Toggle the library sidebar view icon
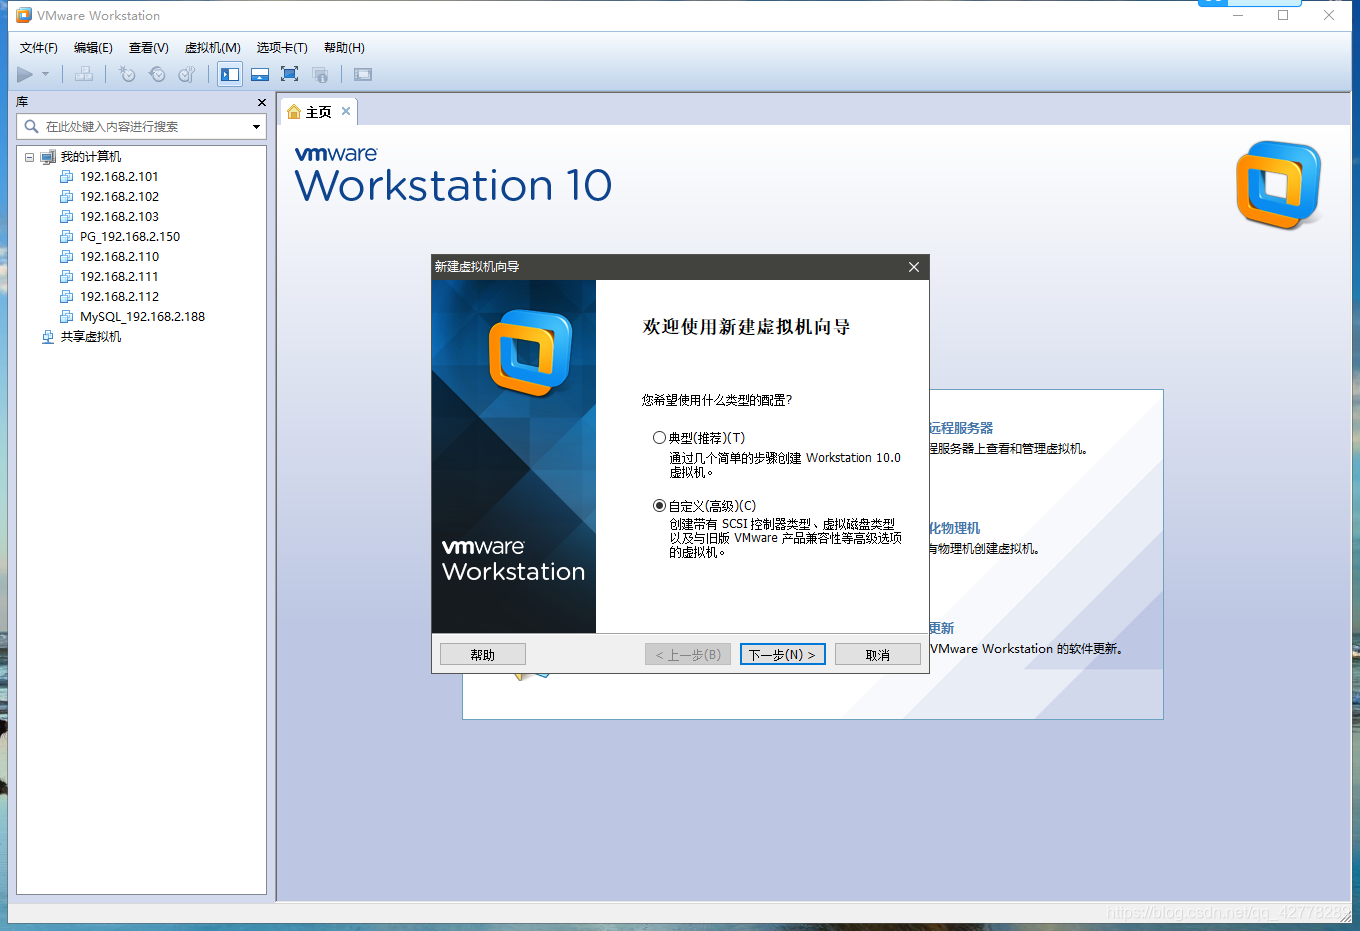 tap(230, 74)
